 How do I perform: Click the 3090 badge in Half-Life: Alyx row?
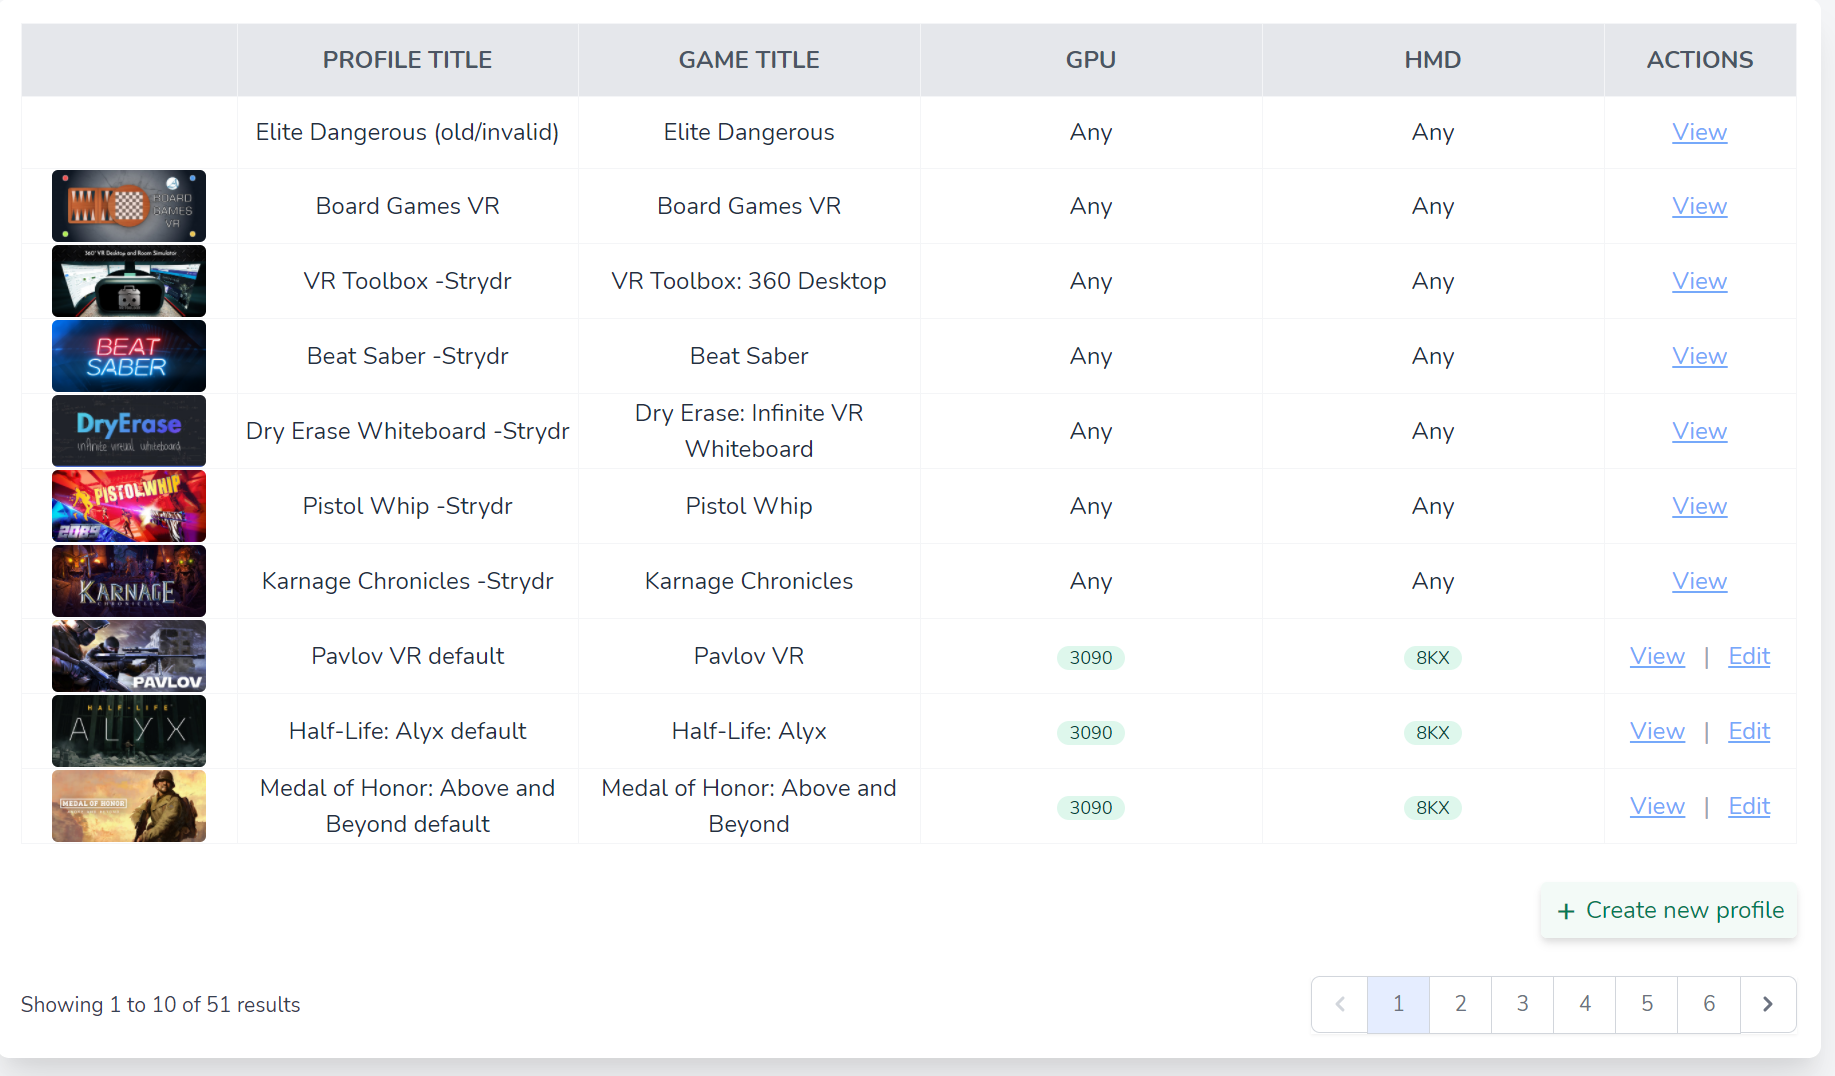[1091, 732]
